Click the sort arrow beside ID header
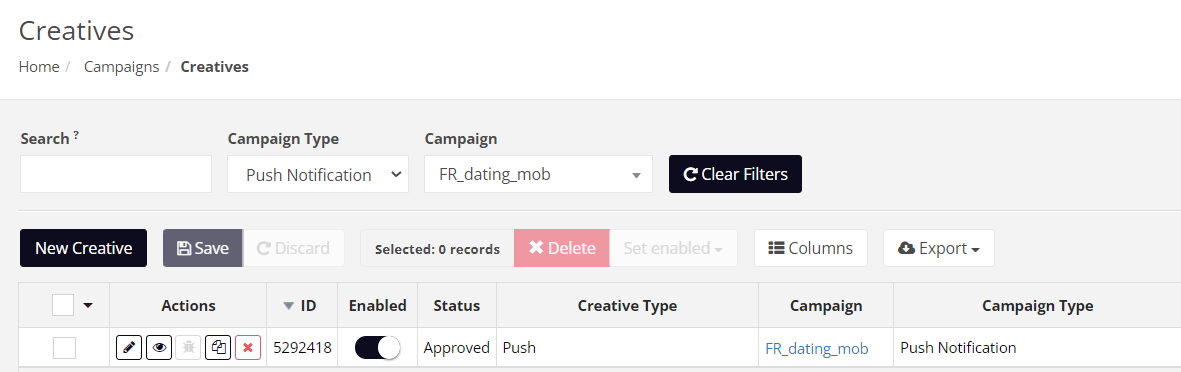The height and width of the screenshot is (372, 1181). click(x=288, y=306)
